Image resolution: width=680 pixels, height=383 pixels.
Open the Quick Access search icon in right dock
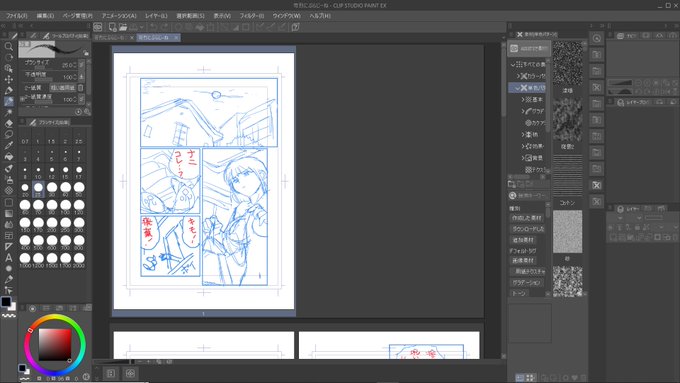click(x=597, y=38)
